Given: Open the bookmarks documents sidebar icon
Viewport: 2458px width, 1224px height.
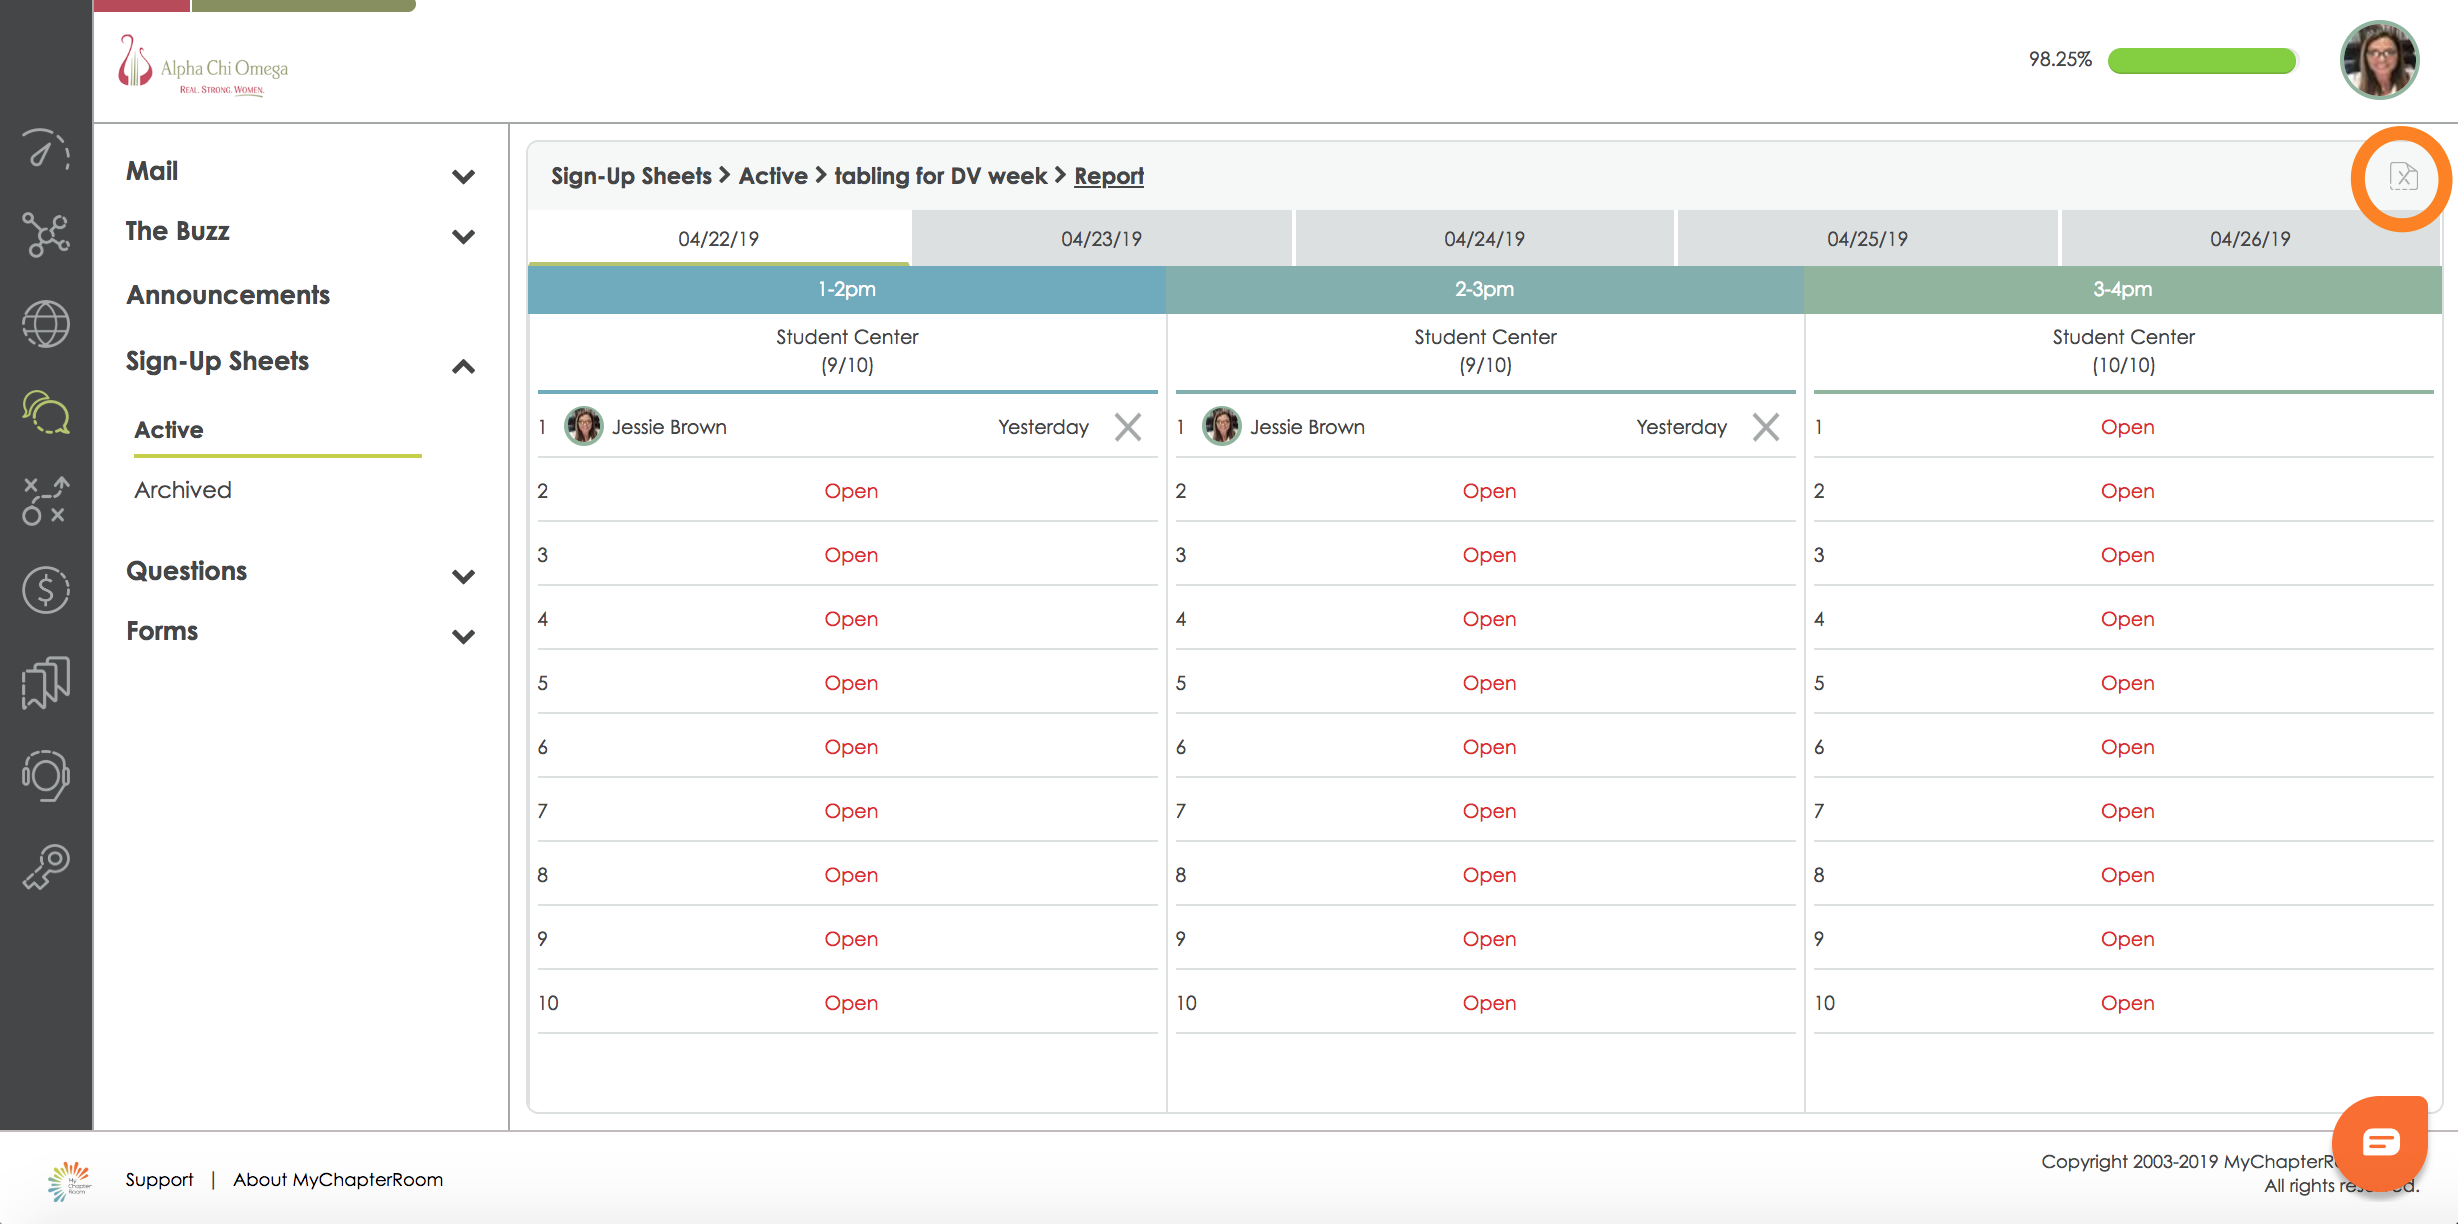Looking at the screenshot, I should (x=46, y=682).
